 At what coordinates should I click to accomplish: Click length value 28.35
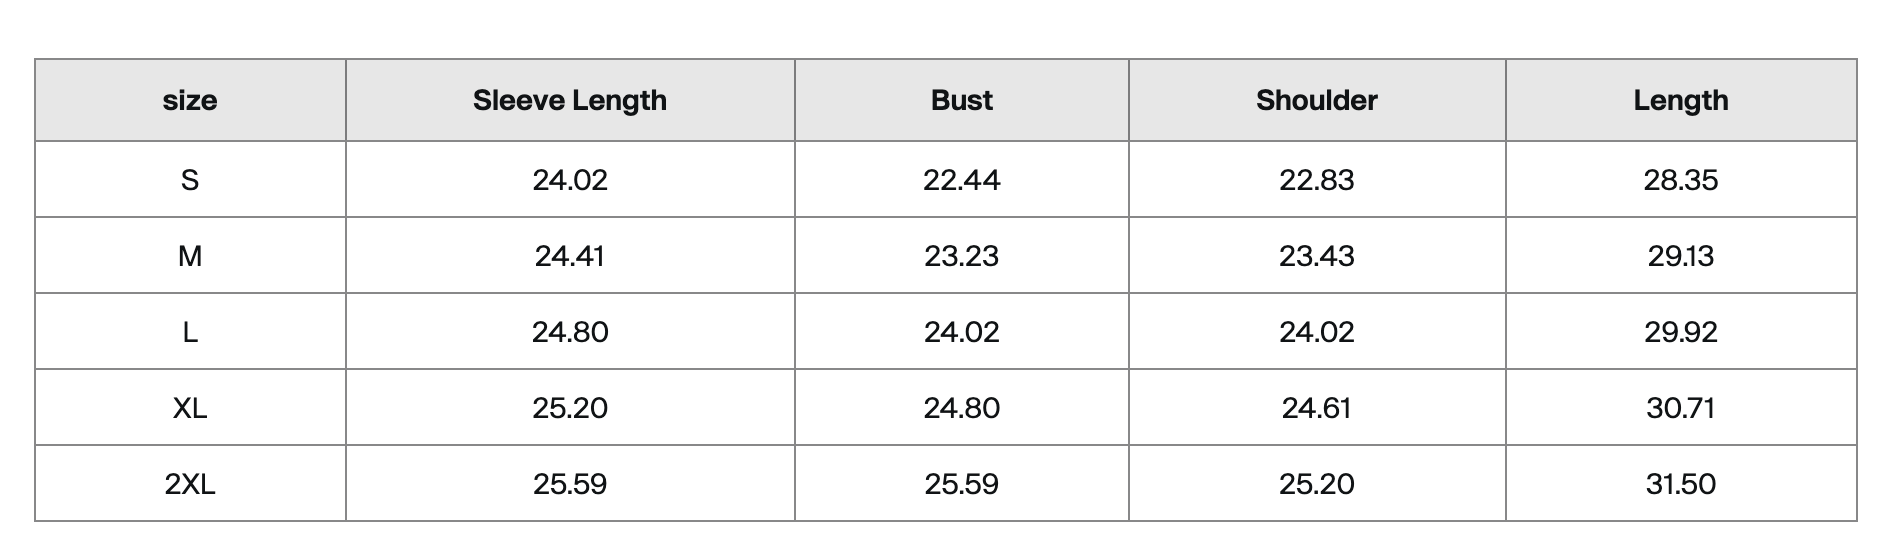click(x=1681, y=180)
